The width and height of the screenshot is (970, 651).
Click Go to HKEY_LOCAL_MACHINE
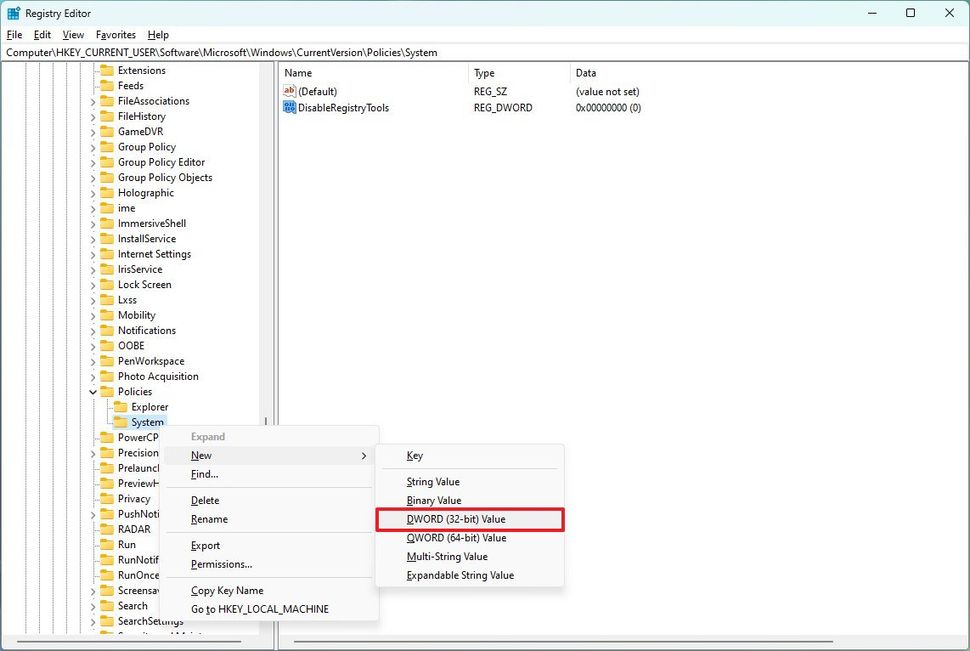tap(259, 609)
